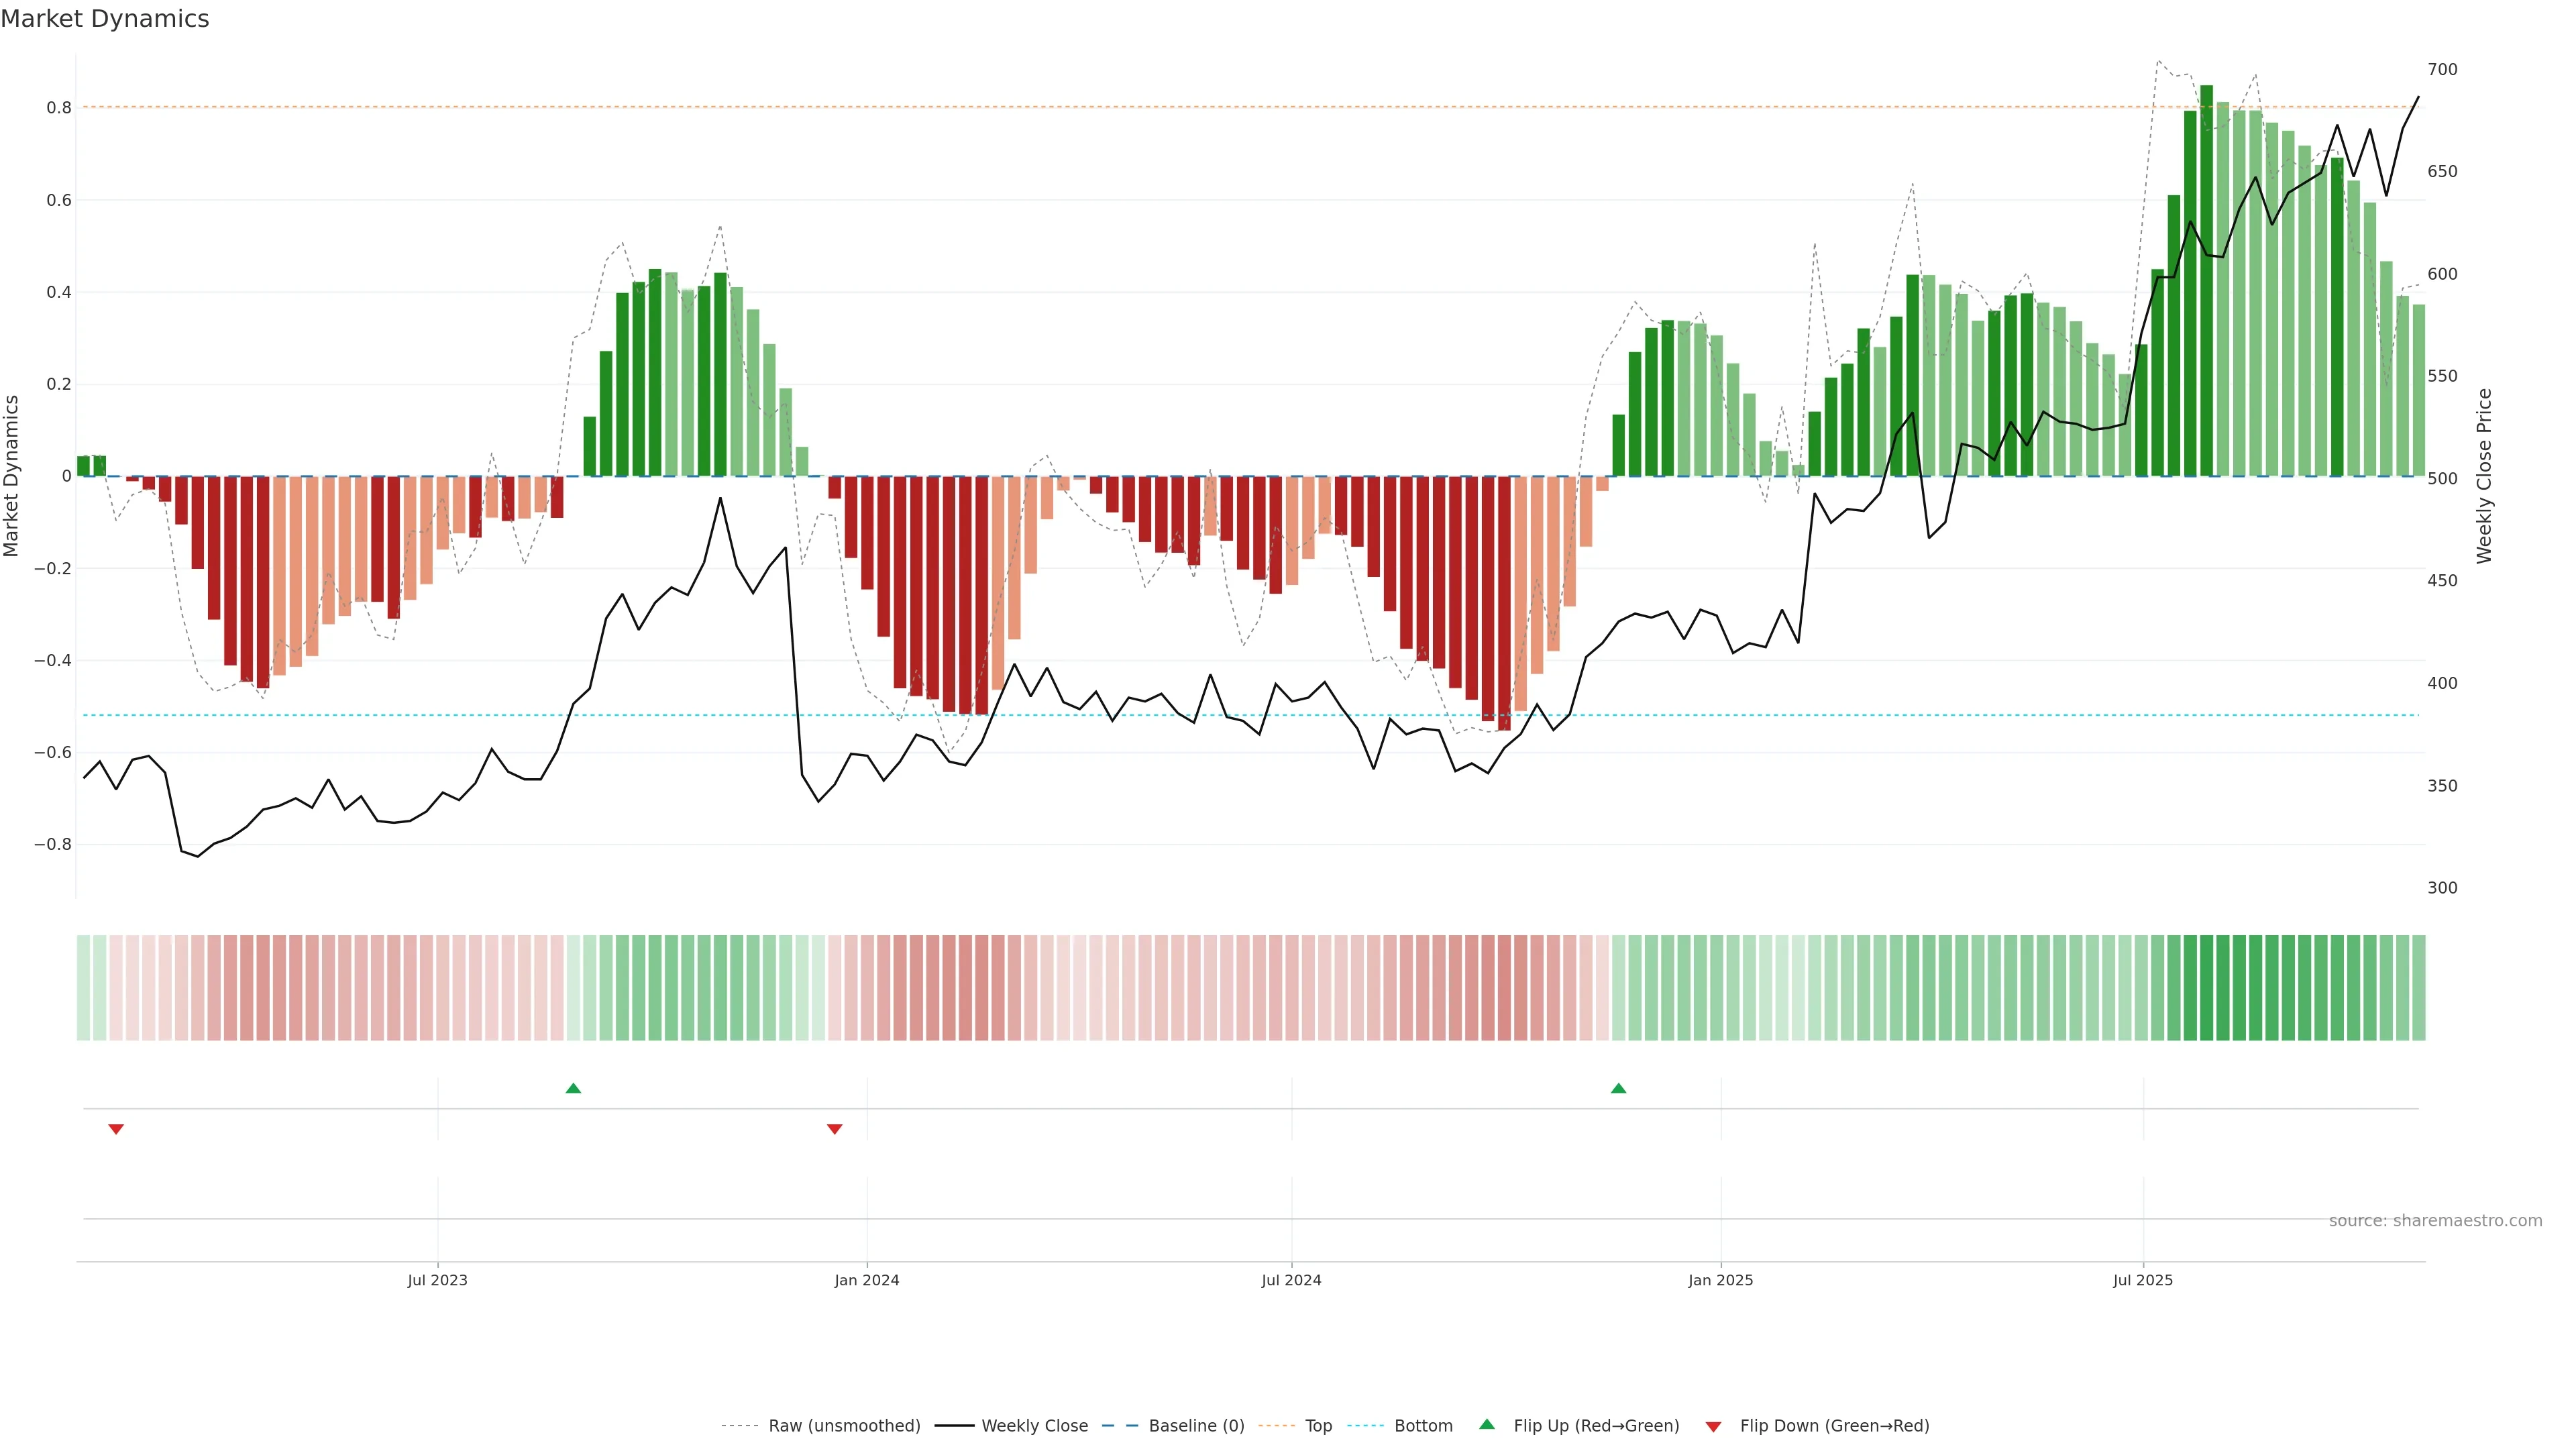Click the red Flip Down marker near Jan 2024
2576x1449 pixels.
tap(835, 1129)
